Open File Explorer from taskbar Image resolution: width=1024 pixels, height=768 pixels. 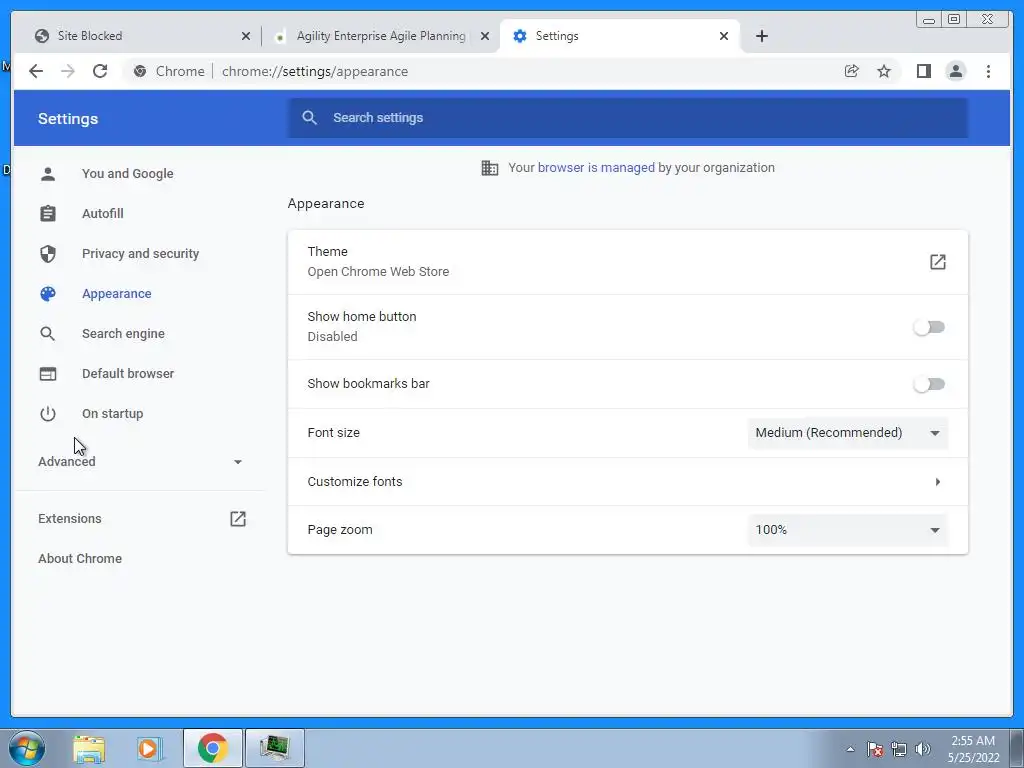point(89,748)
